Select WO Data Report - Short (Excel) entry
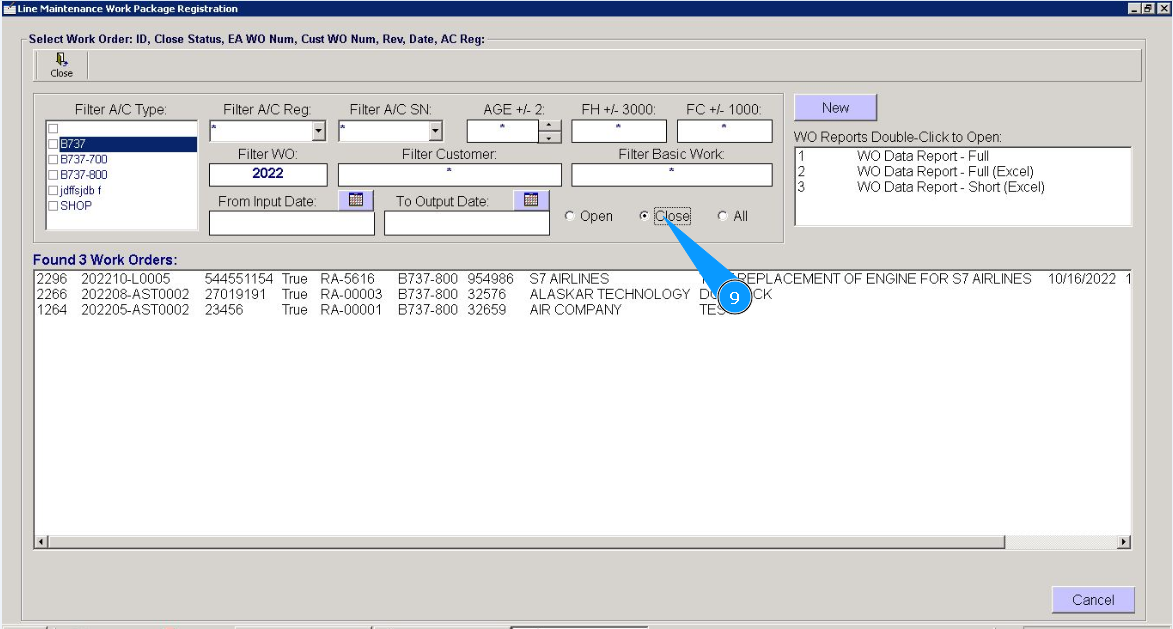Viewport: 1173px width, 629px height. pyautogui.click(x=963, y=187)
